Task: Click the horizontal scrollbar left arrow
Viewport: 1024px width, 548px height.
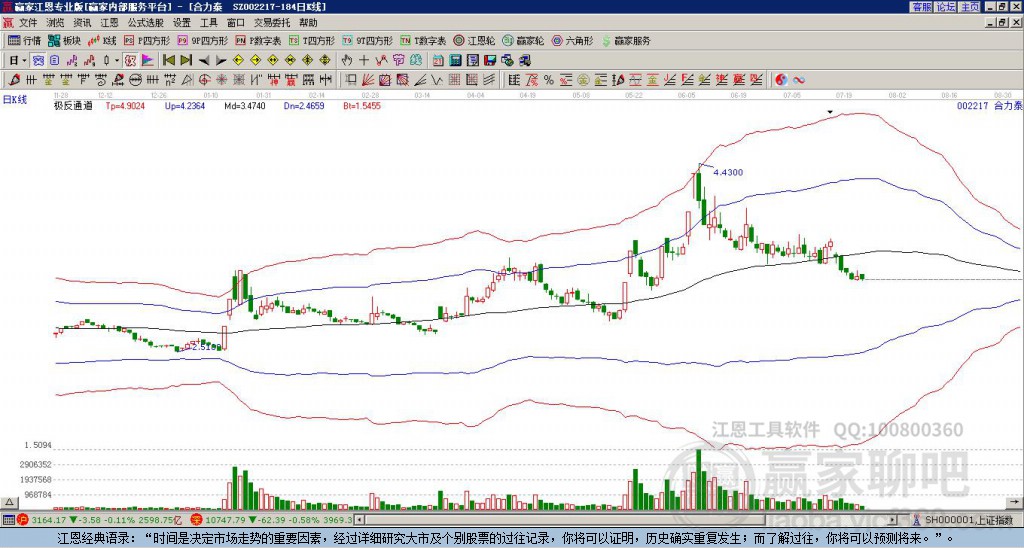Action: 359,520
